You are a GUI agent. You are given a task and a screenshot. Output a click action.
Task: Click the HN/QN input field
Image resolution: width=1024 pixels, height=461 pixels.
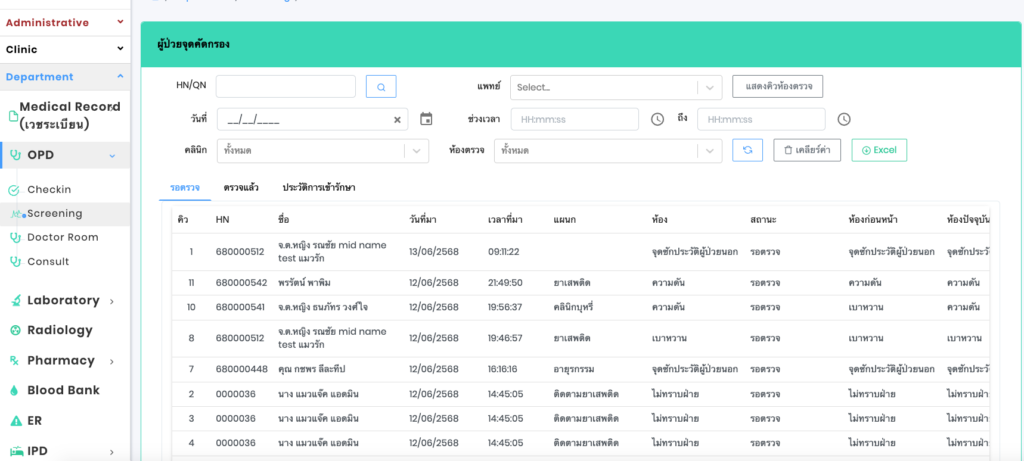point(285,87)
